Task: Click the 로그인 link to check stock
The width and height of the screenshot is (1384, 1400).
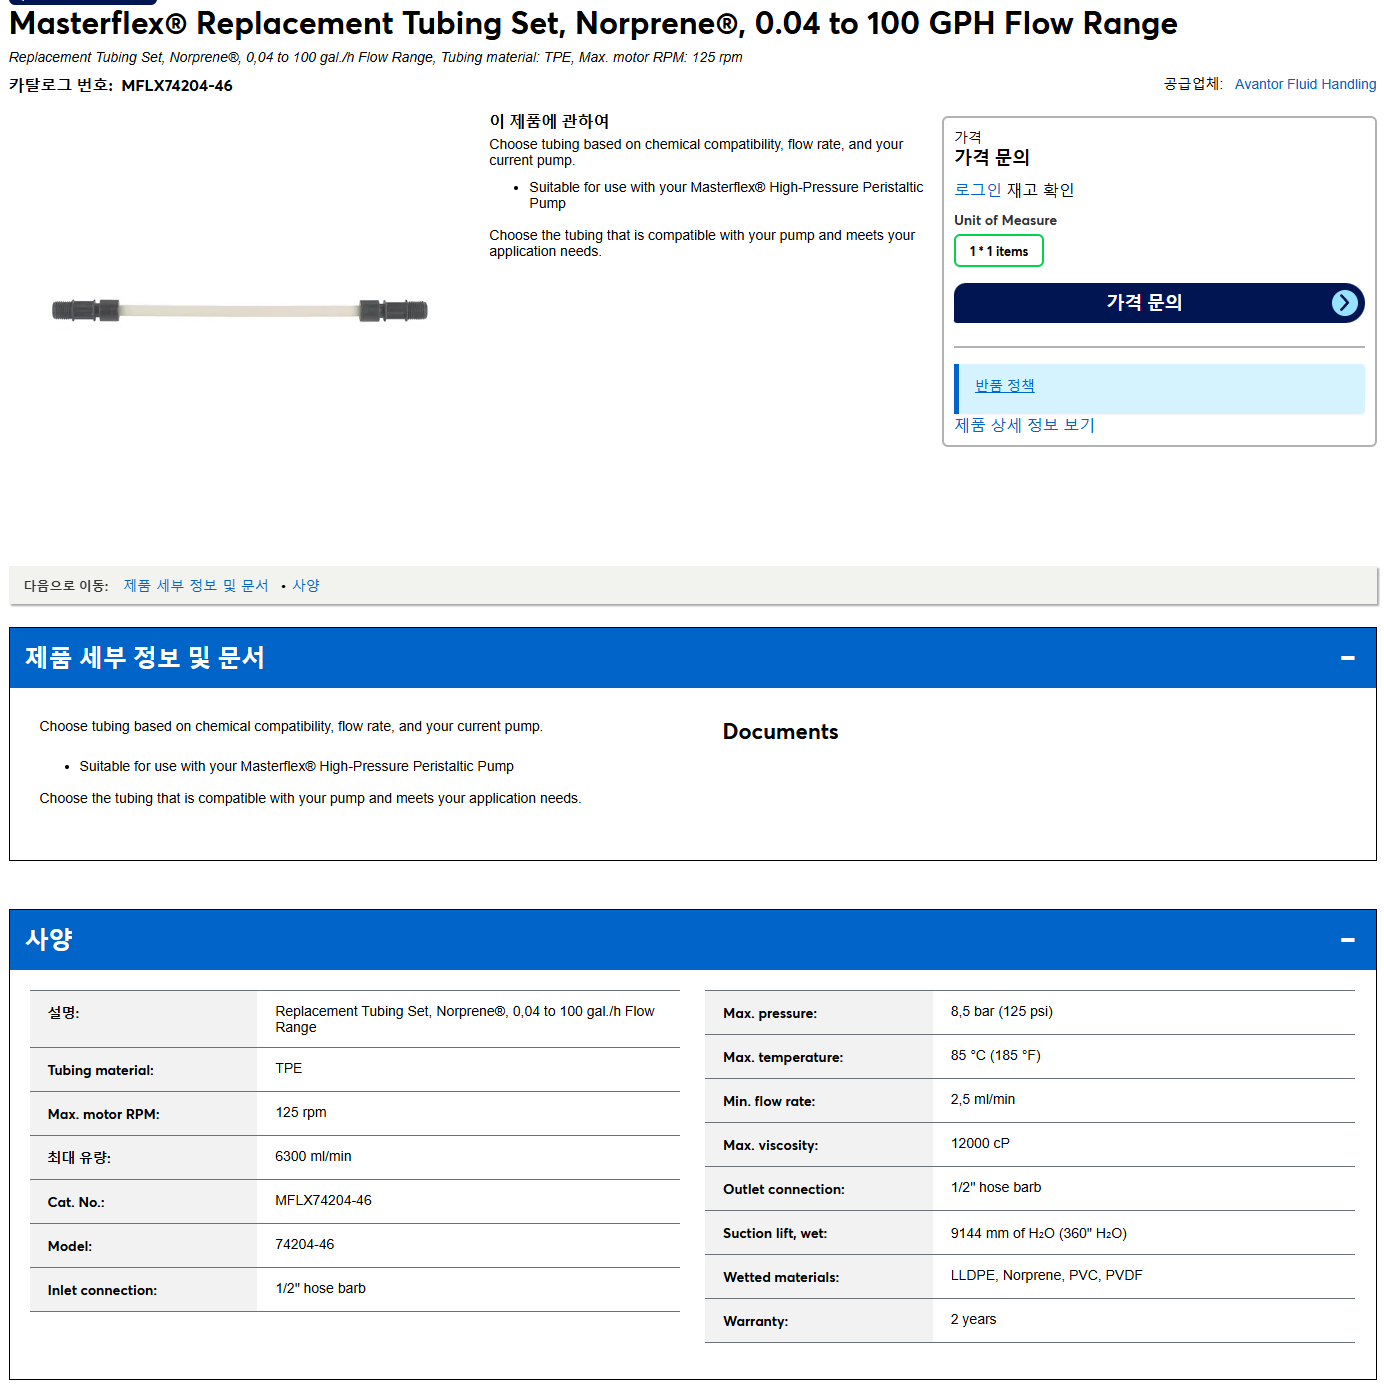Action: click(x=977, y=190)
